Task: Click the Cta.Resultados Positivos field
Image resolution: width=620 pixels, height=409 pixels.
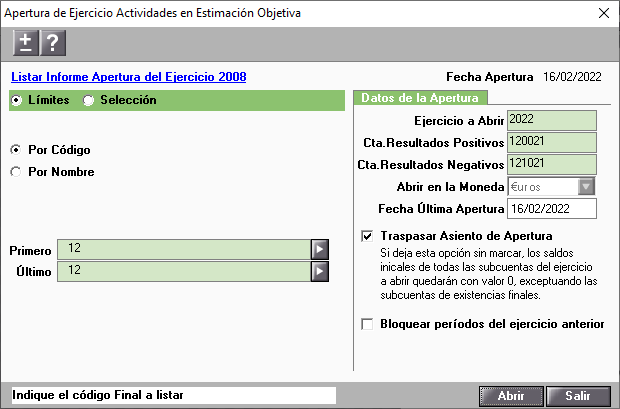Action: pos(552,142)
